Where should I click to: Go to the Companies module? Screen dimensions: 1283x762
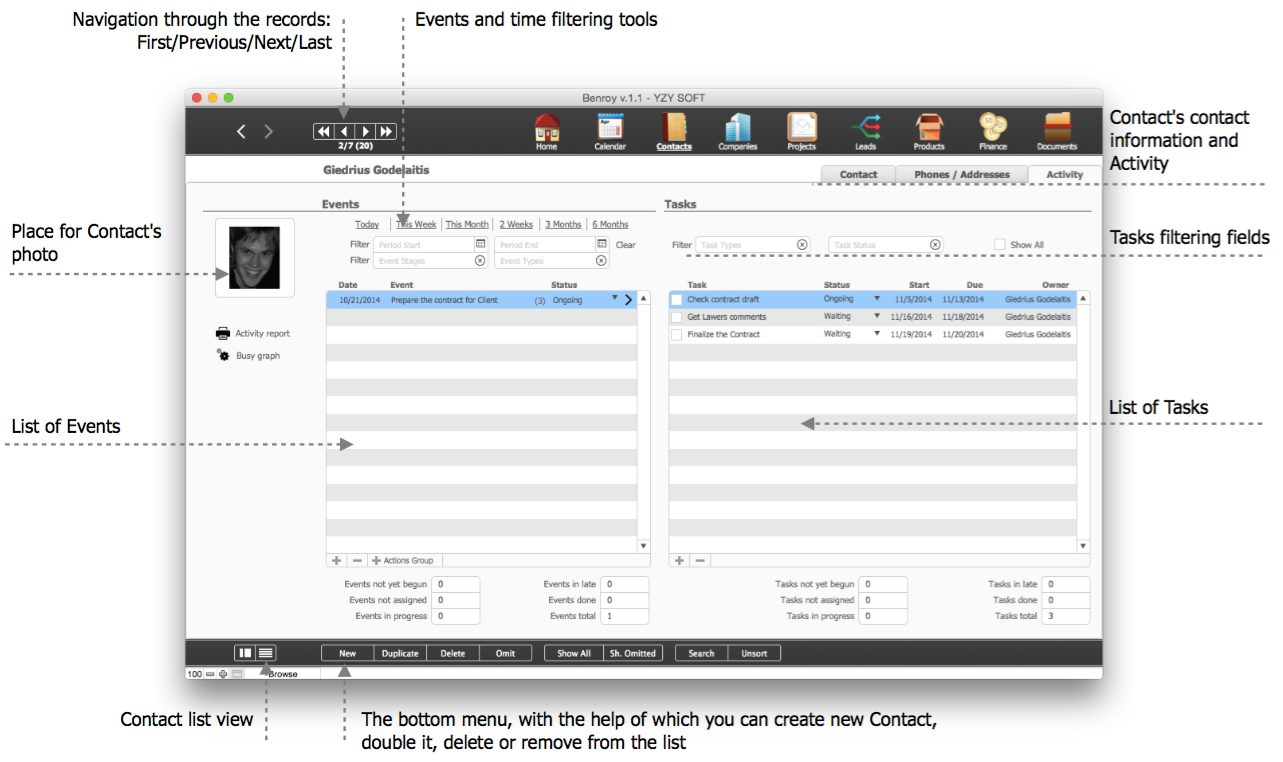737,127
